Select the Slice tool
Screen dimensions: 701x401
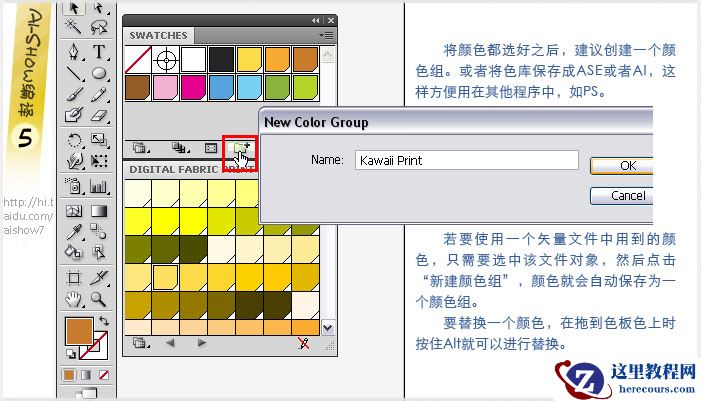(x=99, y=278)
